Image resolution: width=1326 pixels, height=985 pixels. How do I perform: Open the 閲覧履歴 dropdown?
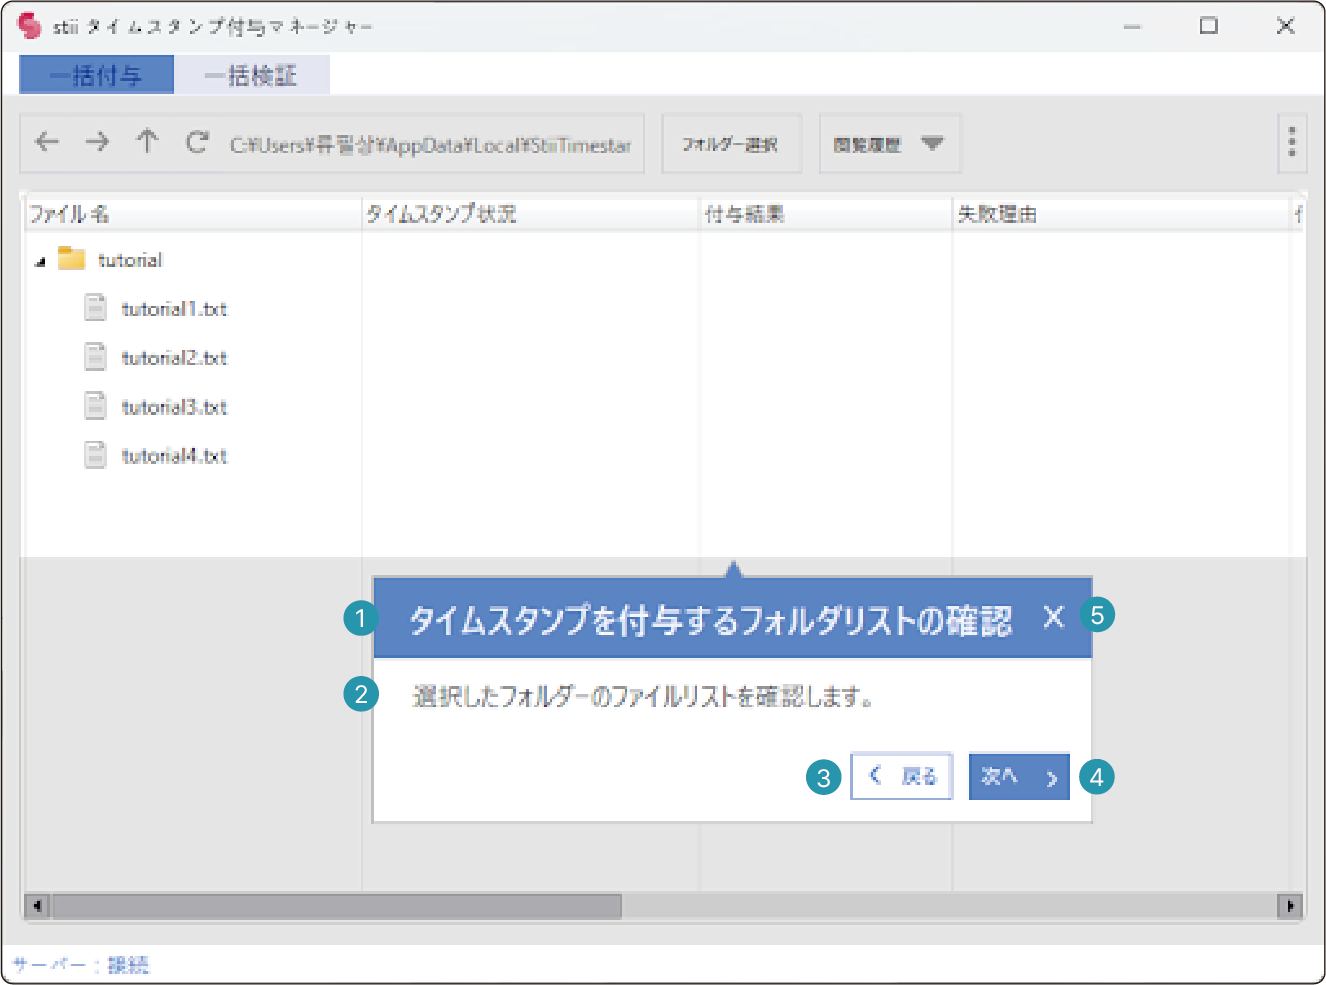click(889, 144)
